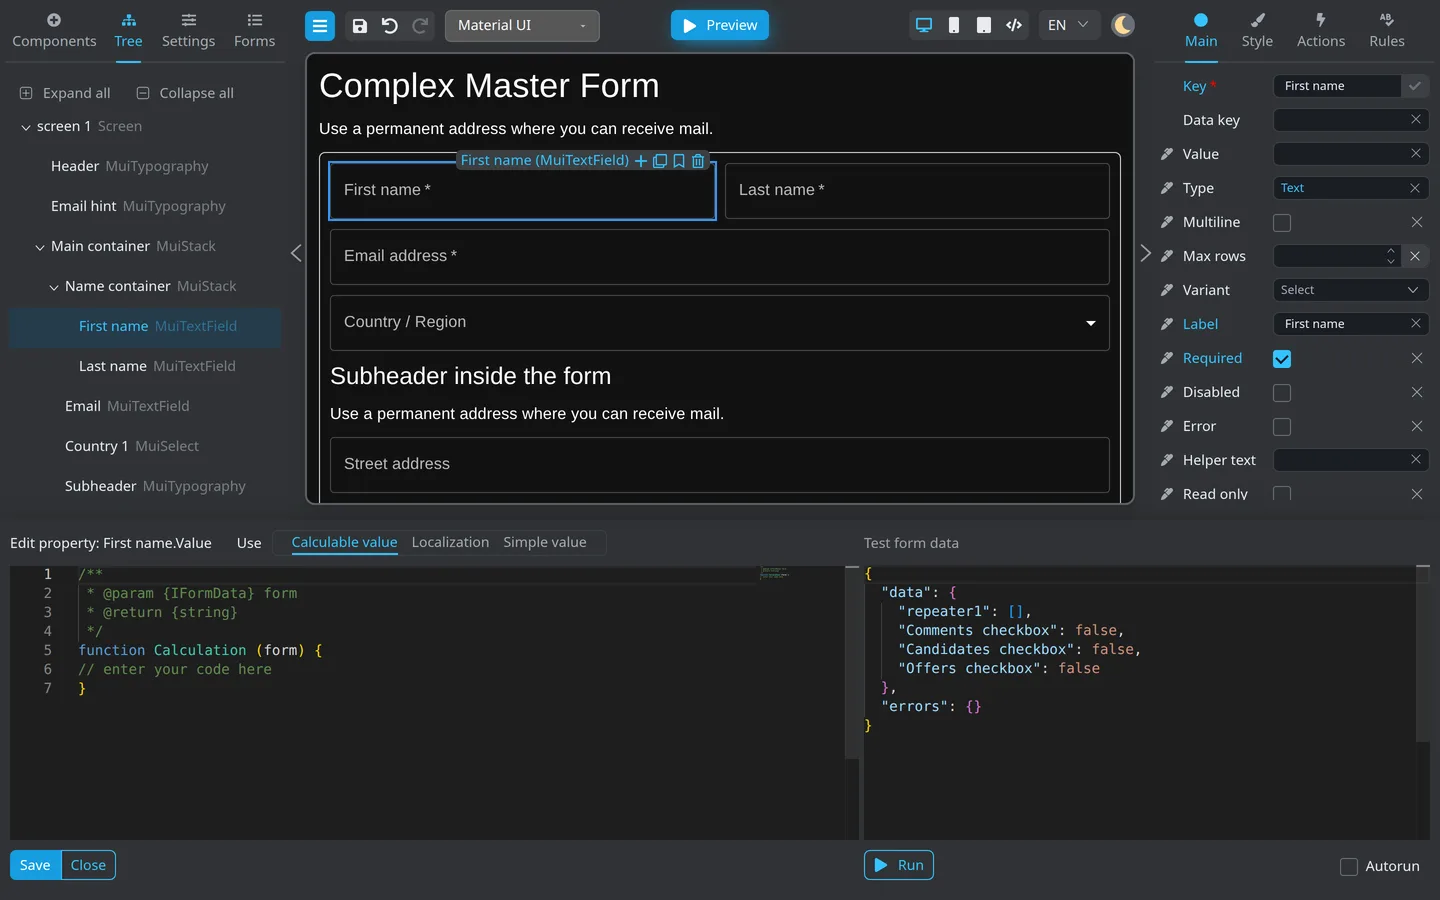Click the save floppy disk icon

(360, 26)
